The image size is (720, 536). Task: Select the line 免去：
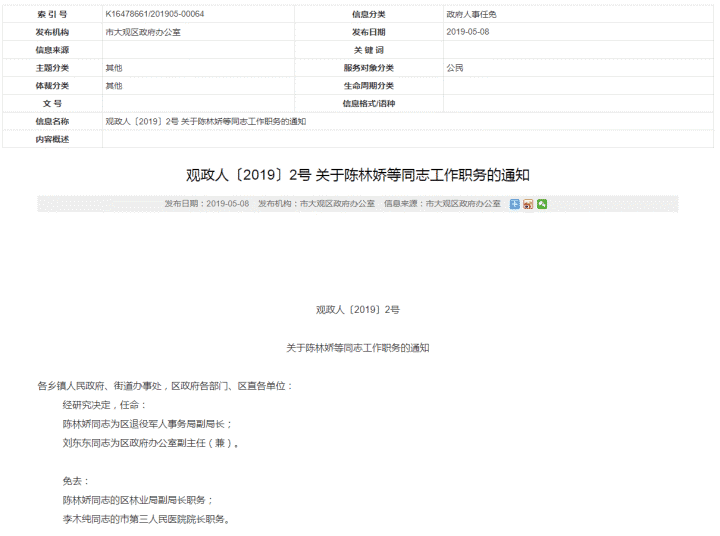[76, 481]
